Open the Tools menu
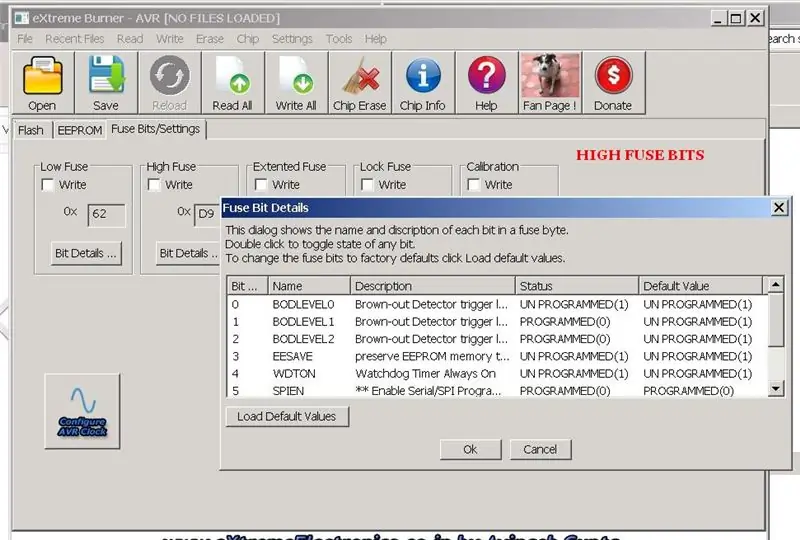This screenshot has width=800, height=540. [x=339, y=39]
